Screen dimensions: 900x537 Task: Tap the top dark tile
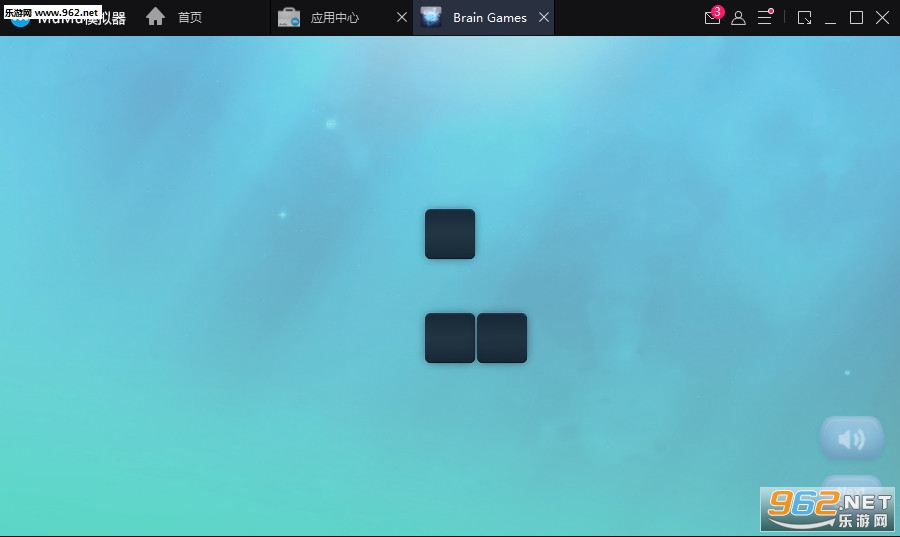tap(450, 234)
